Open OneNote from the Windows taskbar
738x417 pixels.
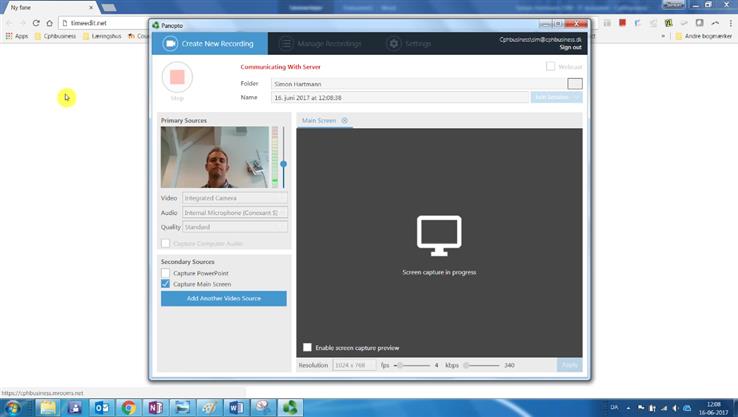point(155,407)
